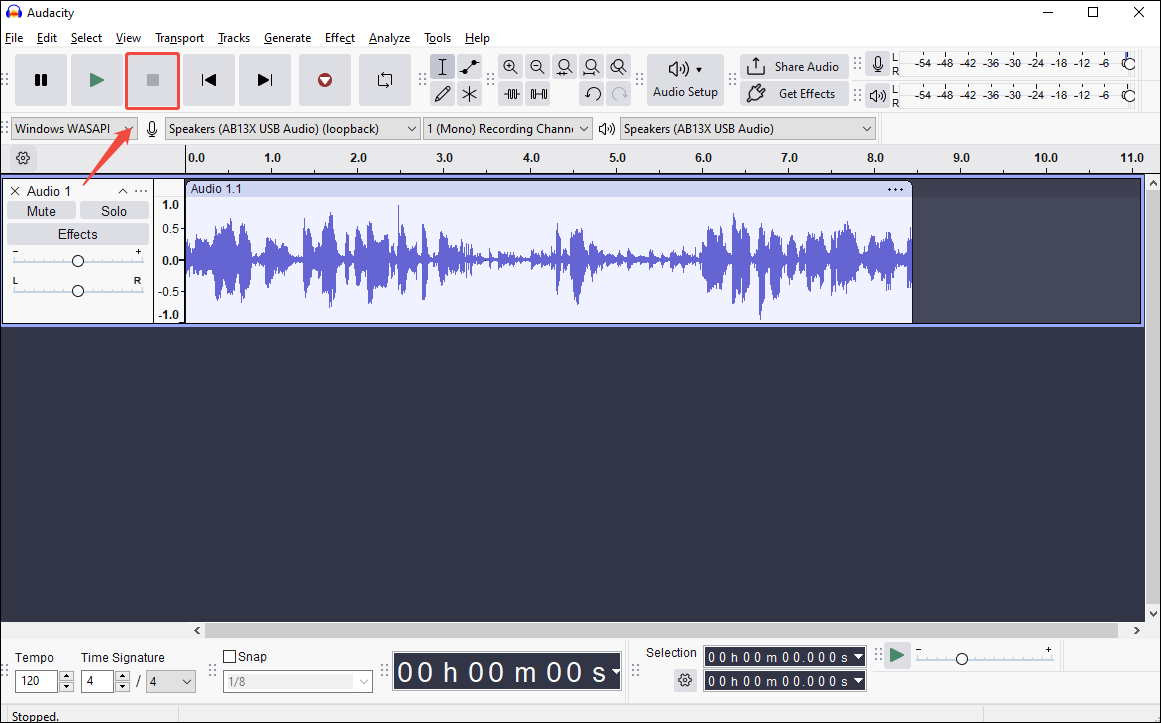Viewport: 1161px width, 723px height.
Task: Open the Mono Recording Channel dropdown
Action: 508,129
